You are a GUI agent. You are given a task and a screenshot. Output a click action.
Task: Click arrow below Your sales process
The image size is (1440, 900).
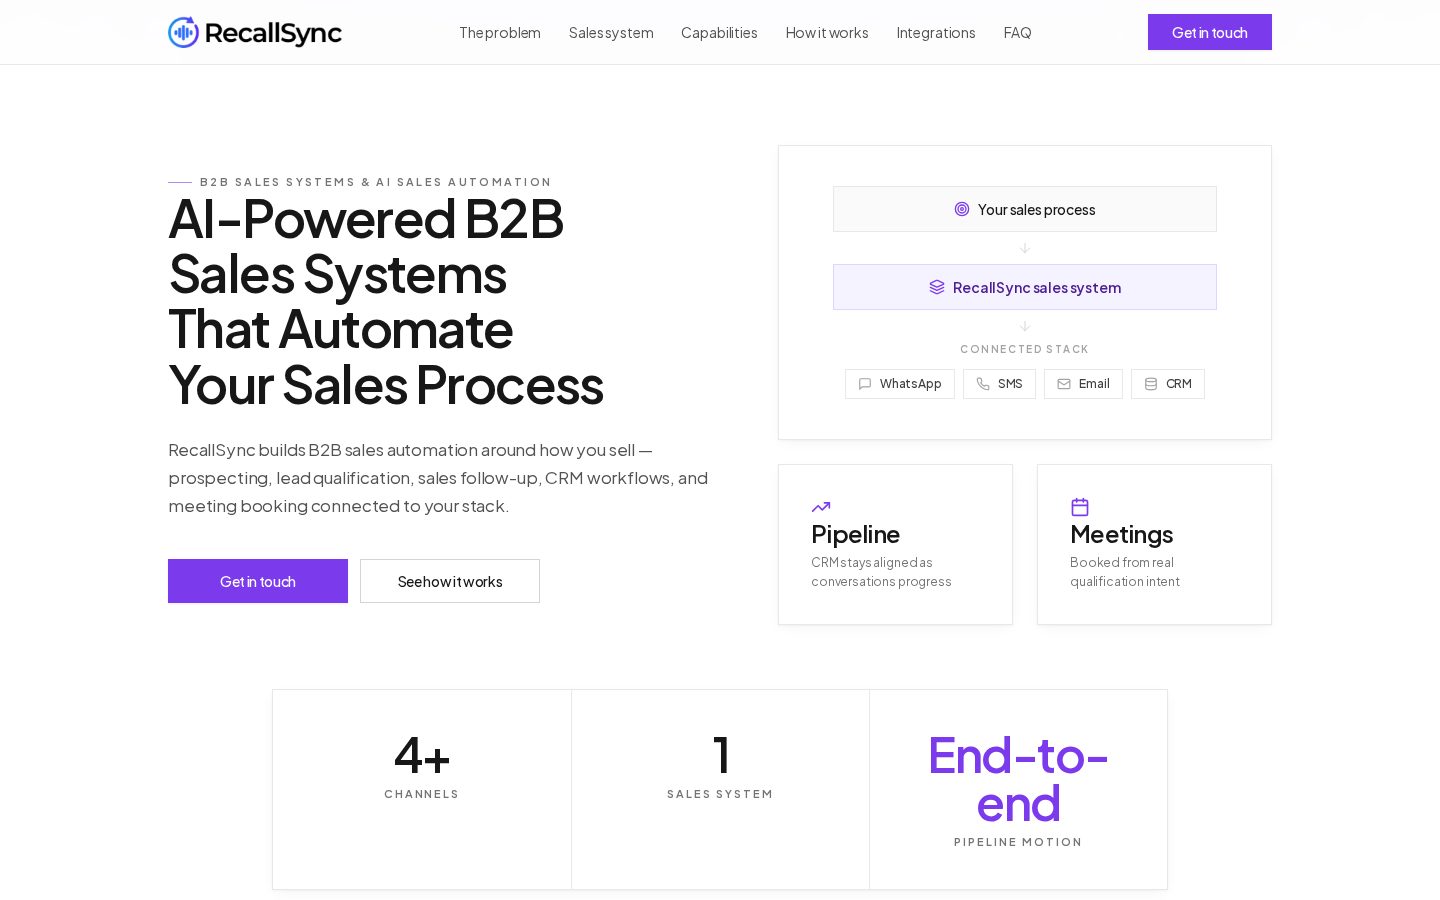(x=1025, y=248)
